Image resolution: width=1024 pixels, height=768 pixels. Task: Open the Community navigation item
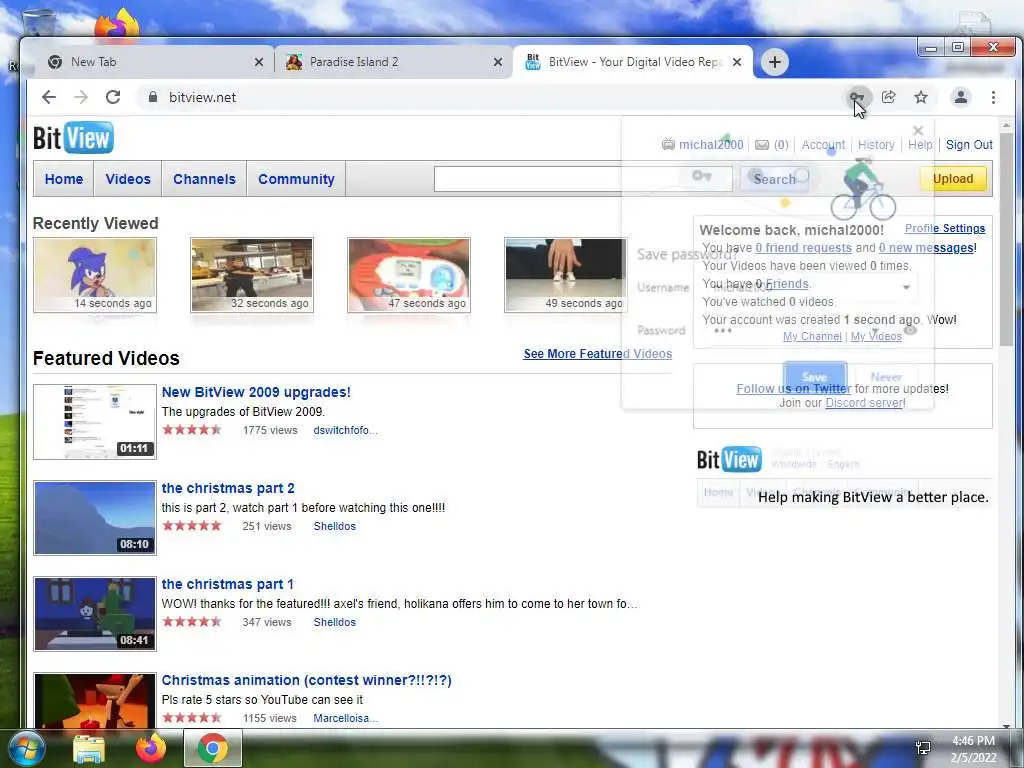pyautogui.click(x=296, y=179)
